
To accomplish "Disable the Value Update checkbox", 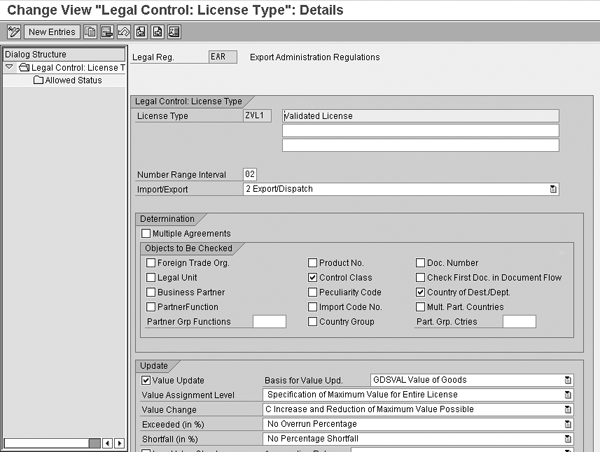I will click(146, 380).
